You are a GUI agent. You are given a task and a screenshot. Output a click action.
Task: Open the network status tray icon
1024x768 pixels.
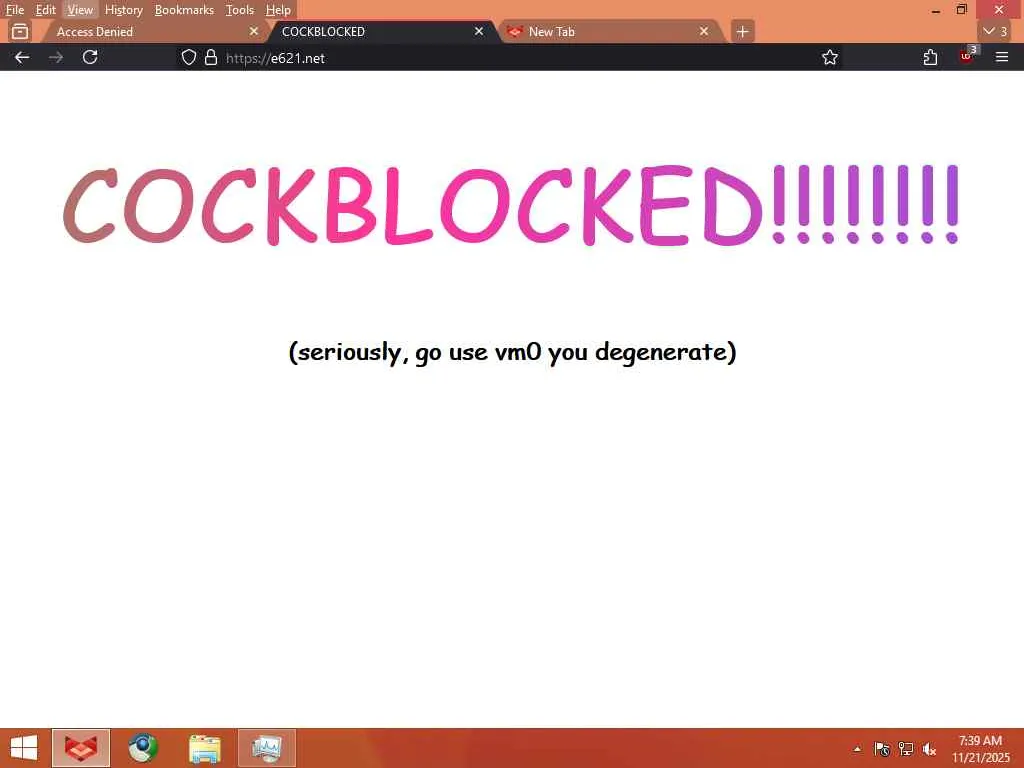coord(906,749)
